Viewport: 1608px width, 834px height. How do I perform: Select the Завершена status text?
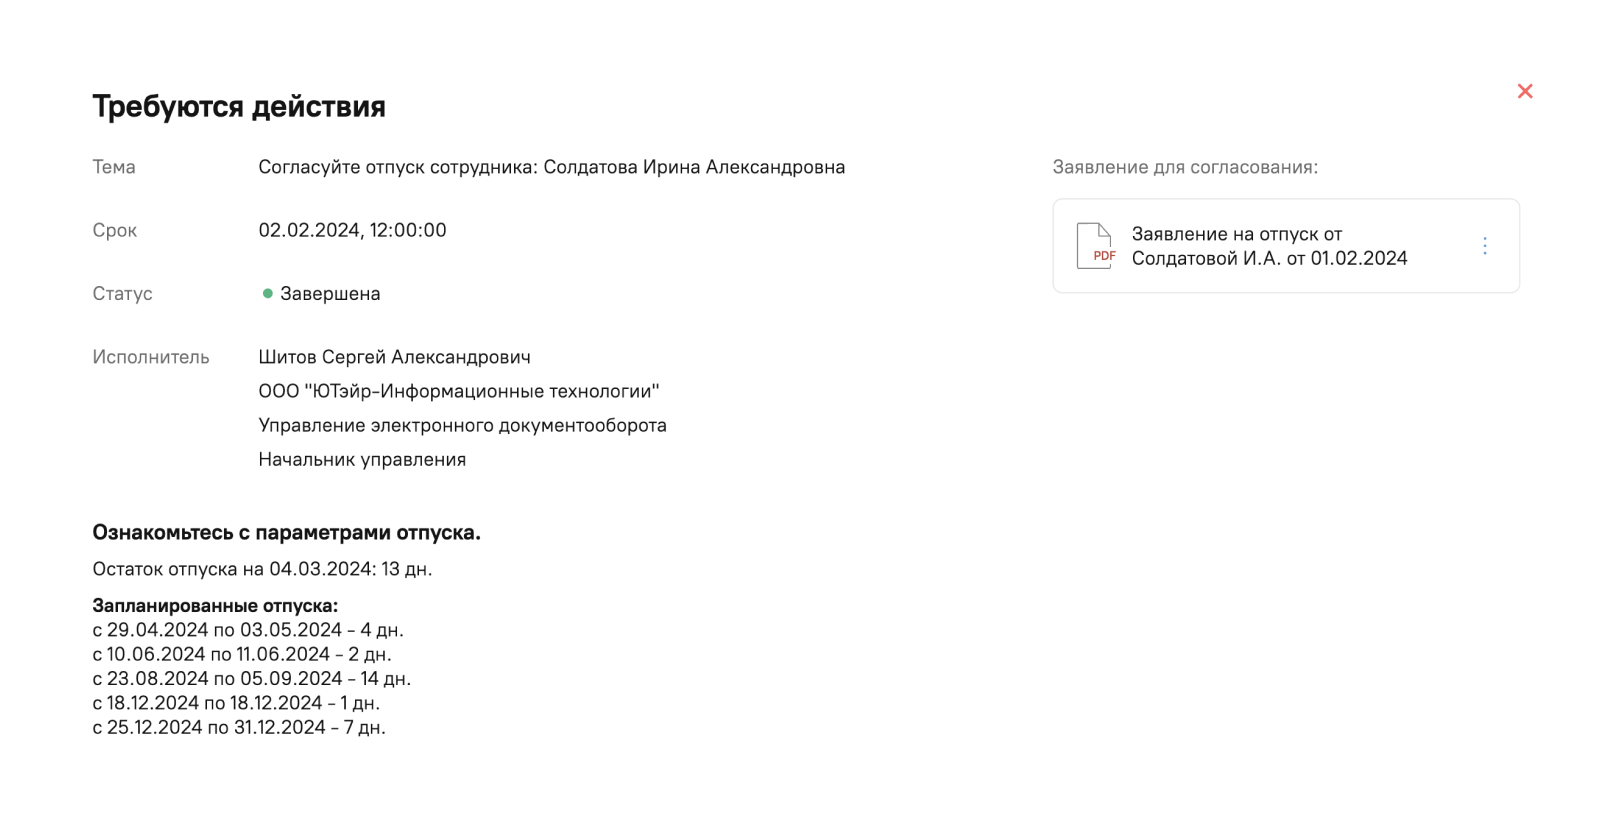point(330,294)
